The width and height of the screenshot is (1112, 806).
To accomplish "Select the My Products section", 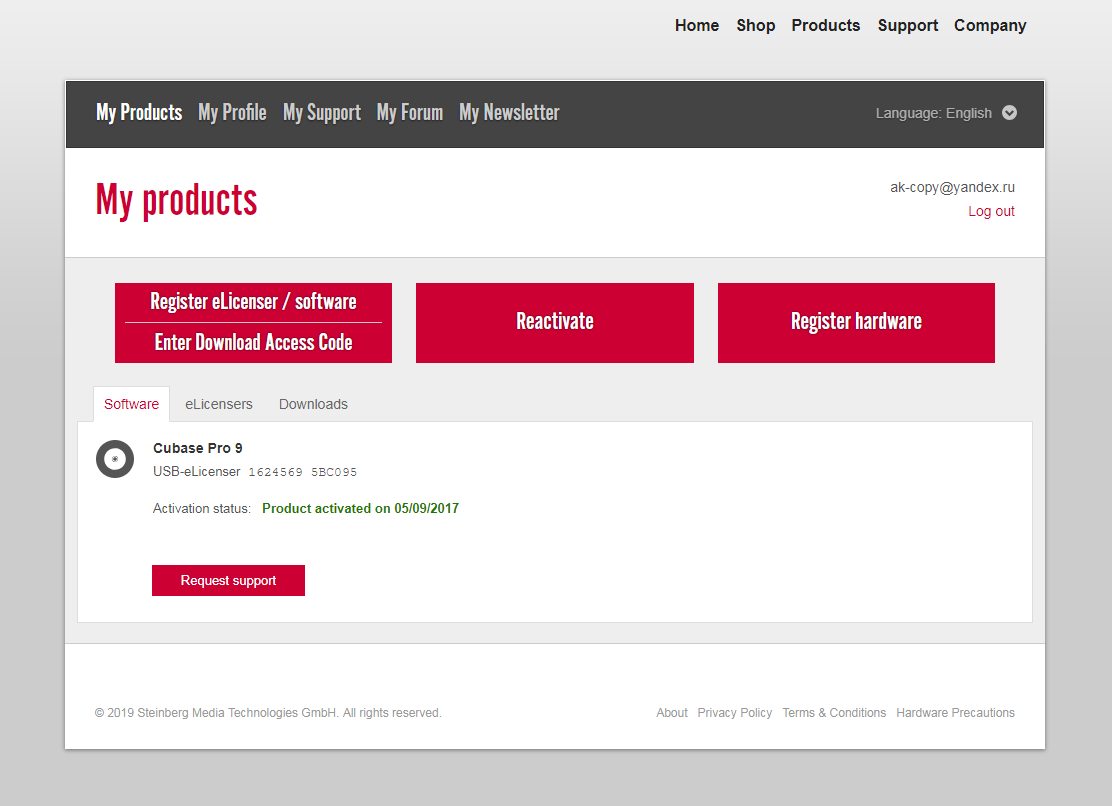I will (x=139, y=113).
